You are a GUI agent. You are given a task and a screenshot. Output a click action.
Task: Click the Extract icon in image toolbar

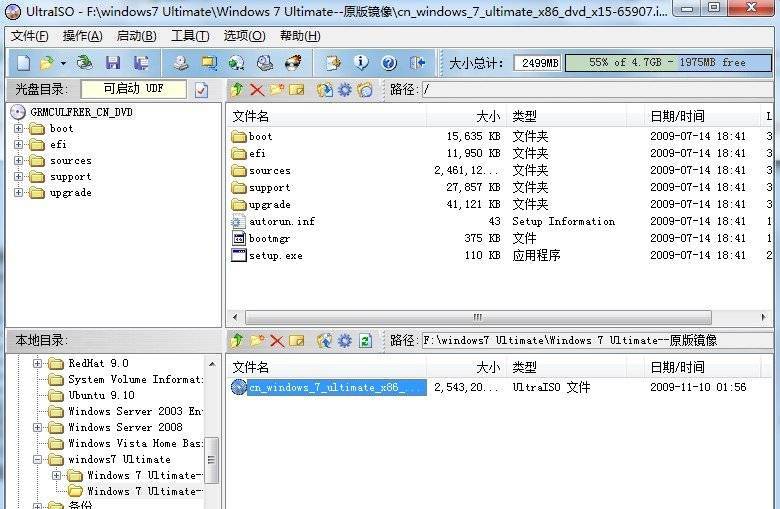click(325, 90)
